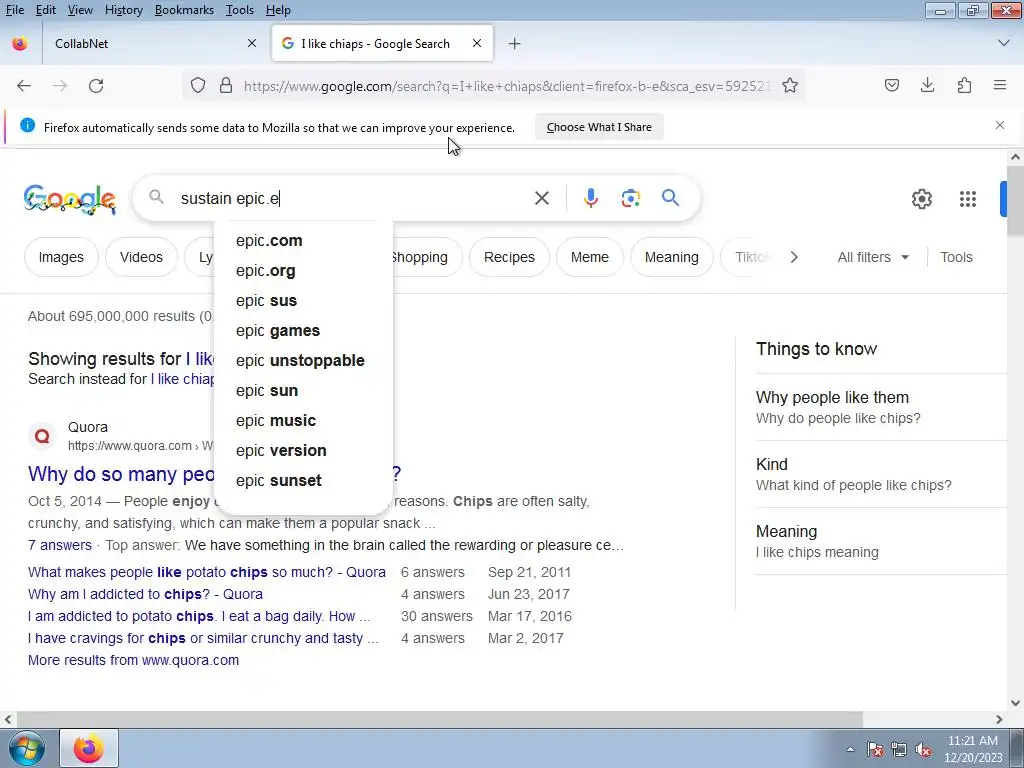
Task: Open the View menu
Action: click(80, 10)
